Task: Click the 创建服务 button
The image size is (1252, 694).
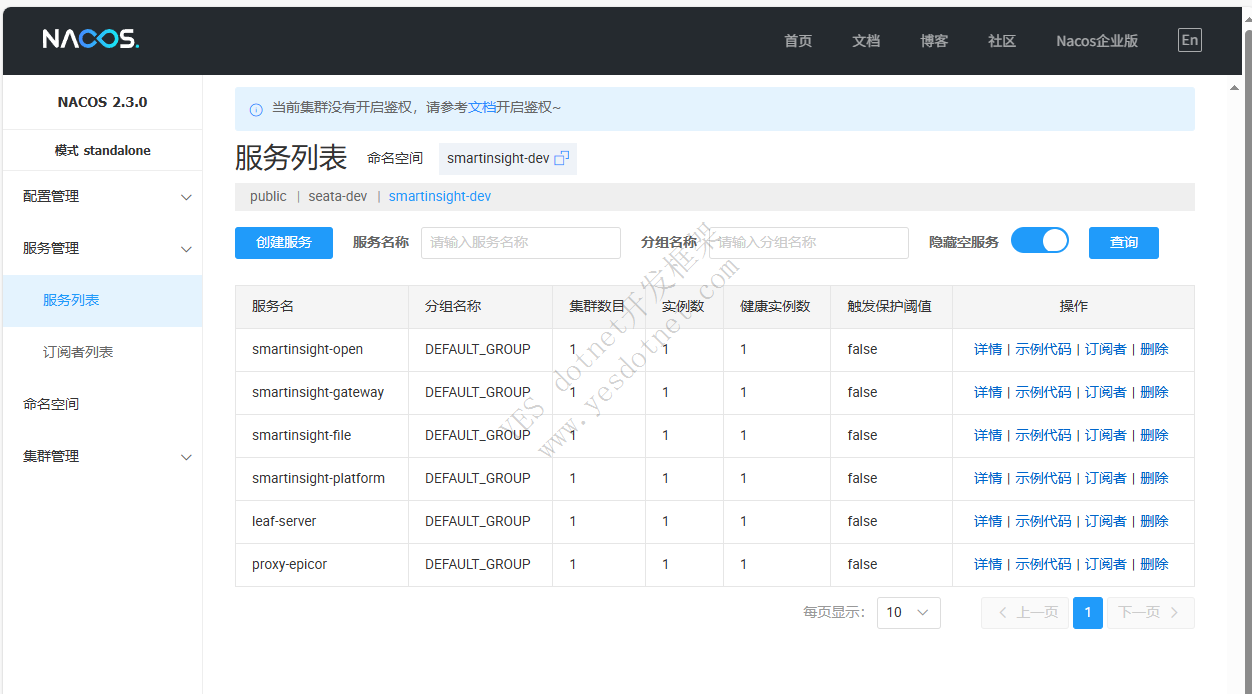Action: (x=284, y=242)
